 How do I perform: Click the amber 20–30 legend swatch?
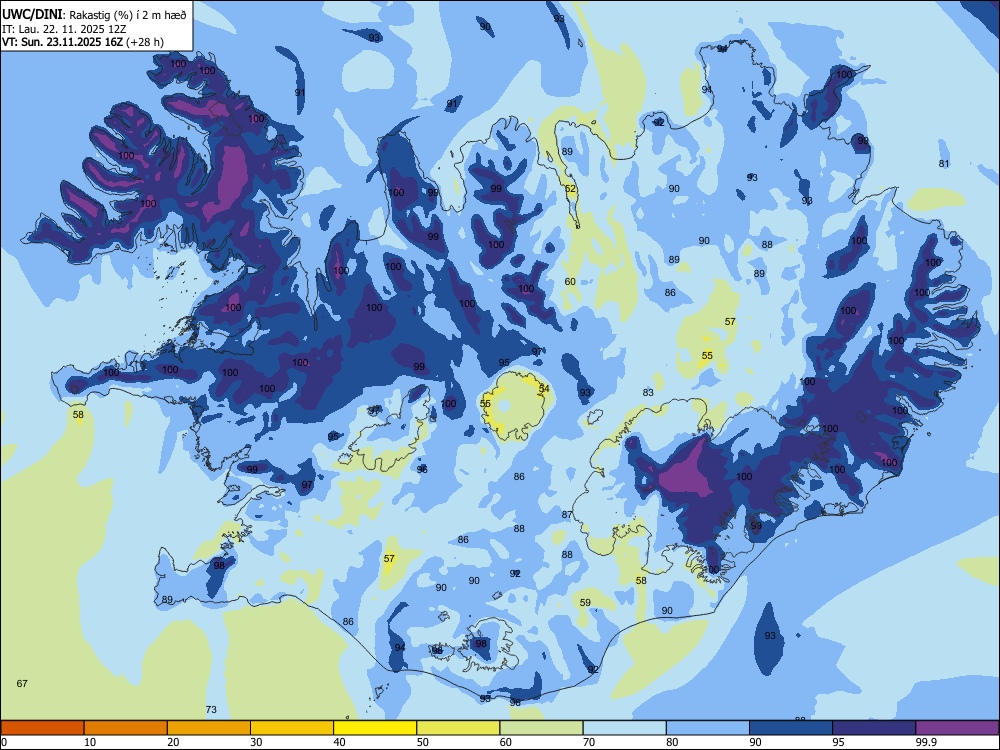point(209,728)
